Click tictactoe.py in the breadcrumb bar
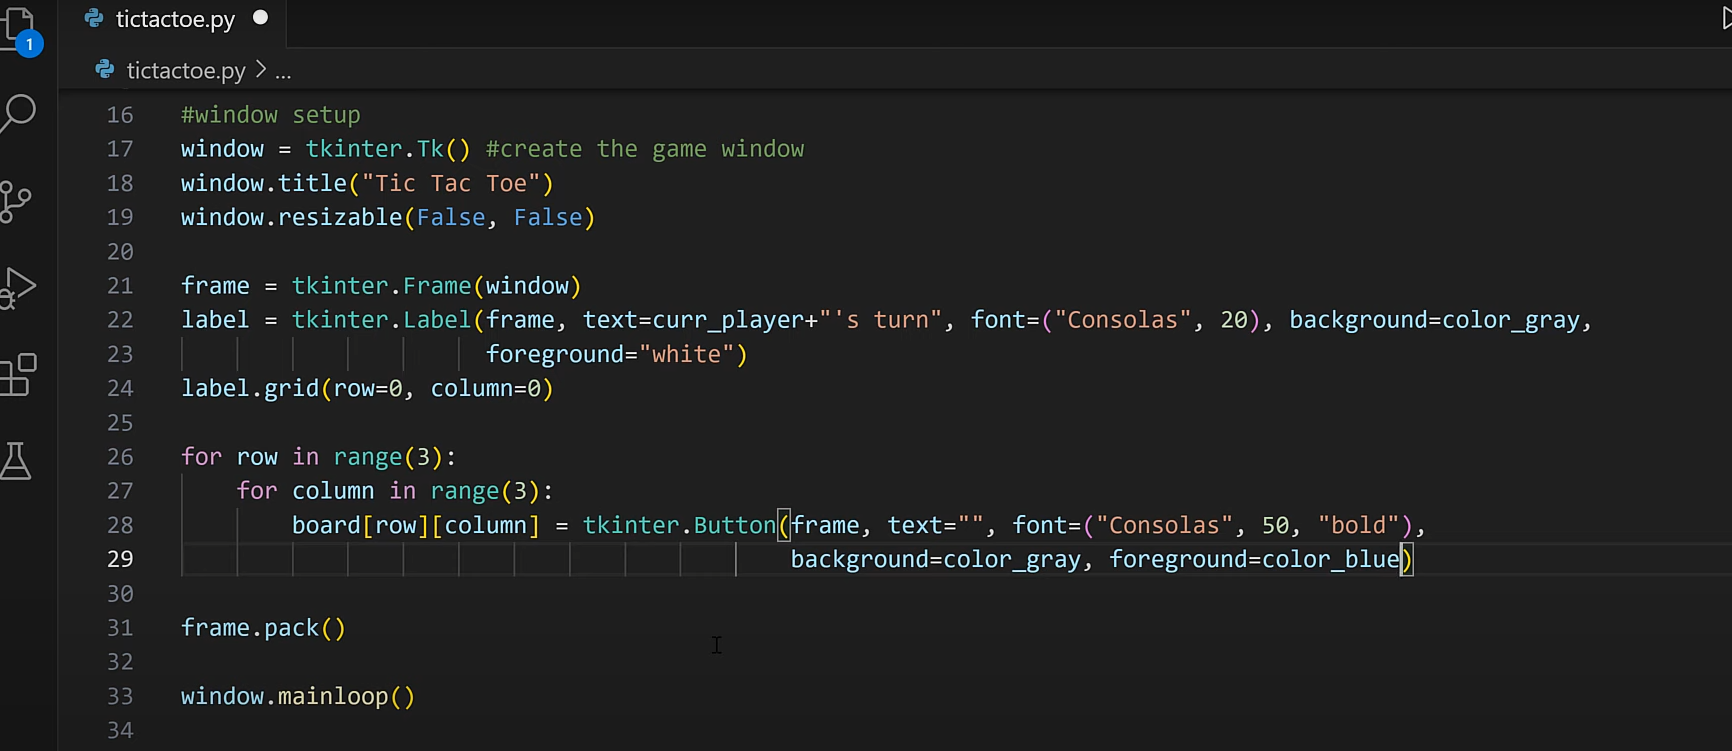This screenshot has width=1732, height=751. pyautogui.click(x=186, y=71)
